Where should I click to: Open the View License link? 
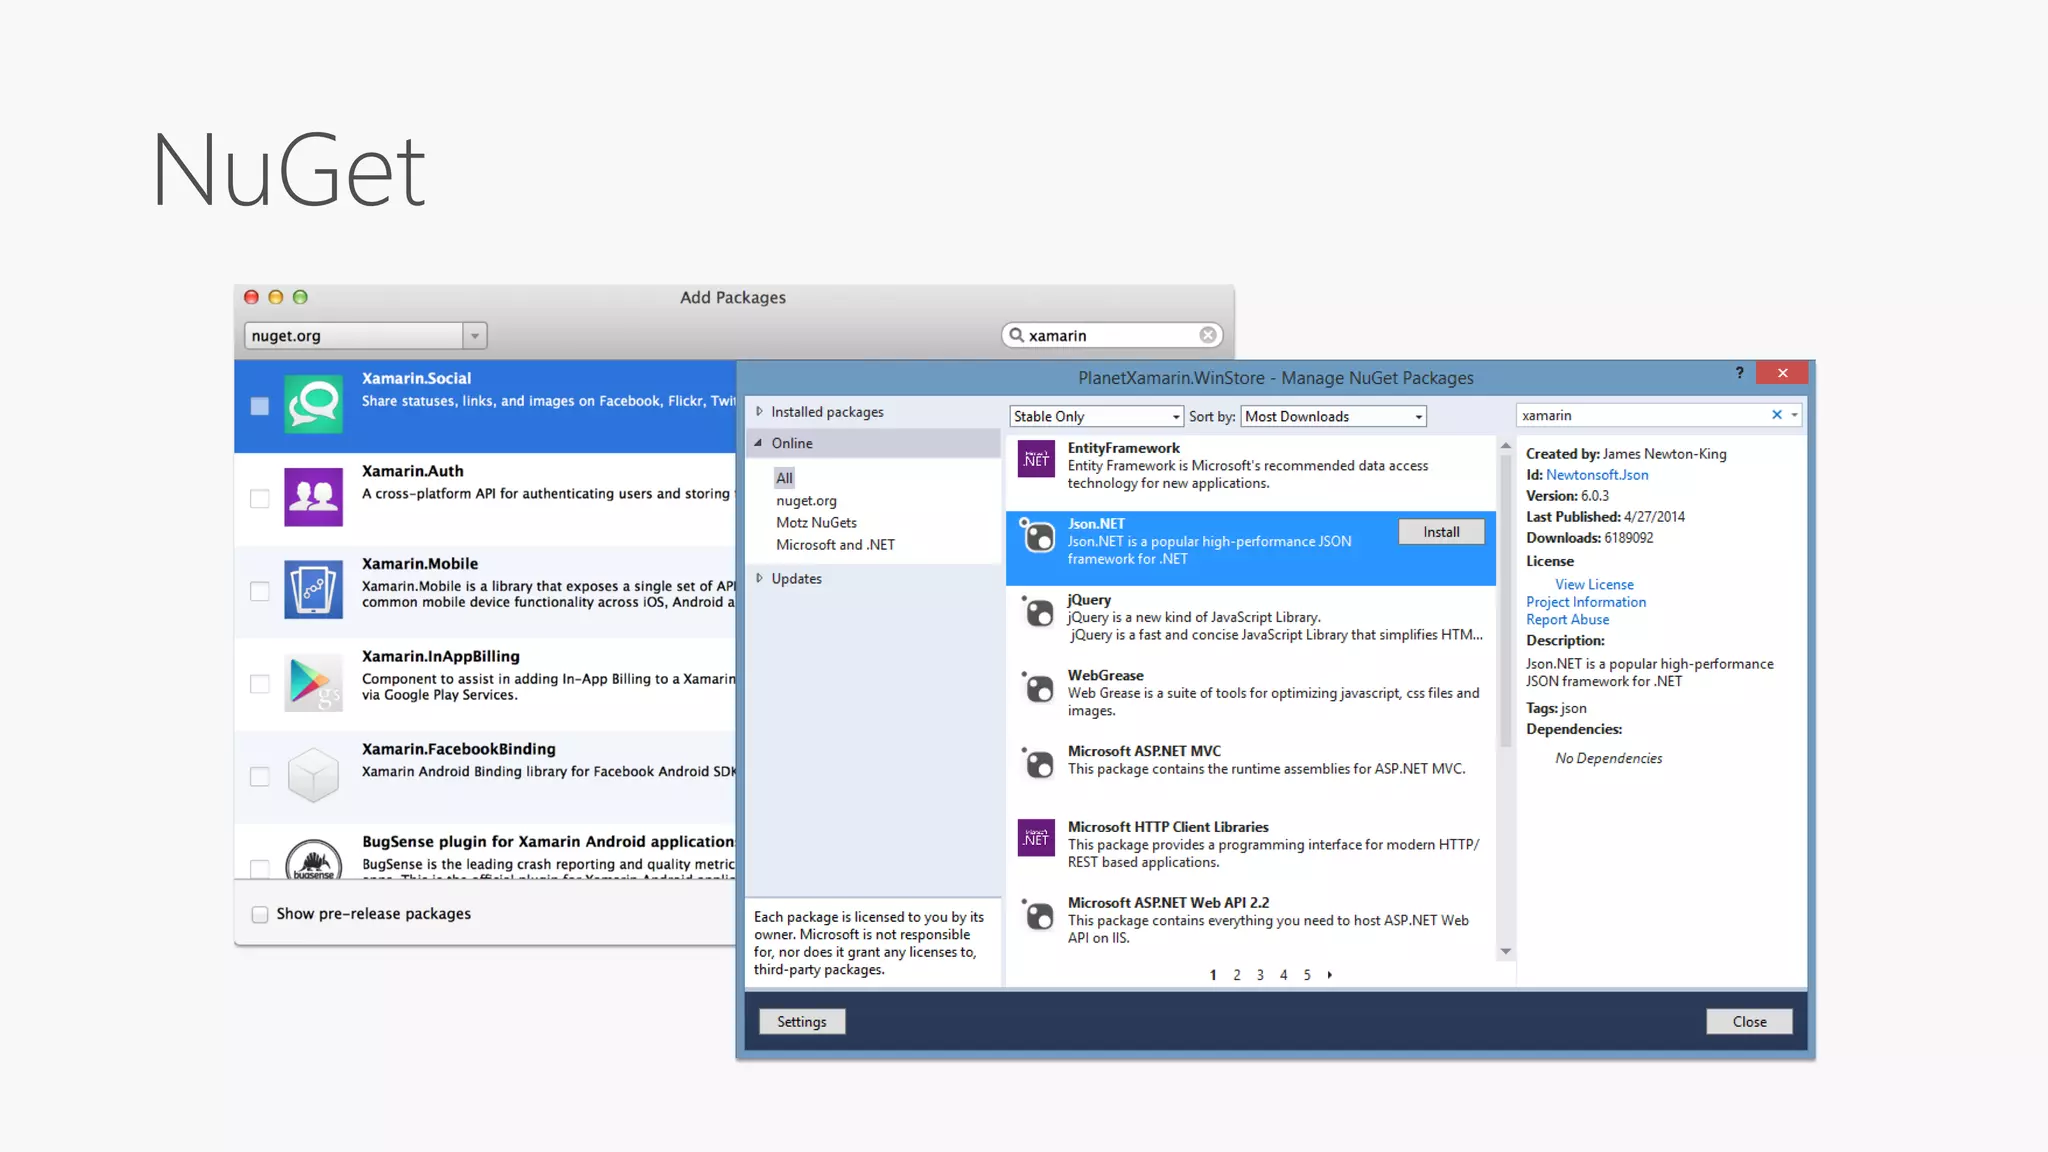1594,584
